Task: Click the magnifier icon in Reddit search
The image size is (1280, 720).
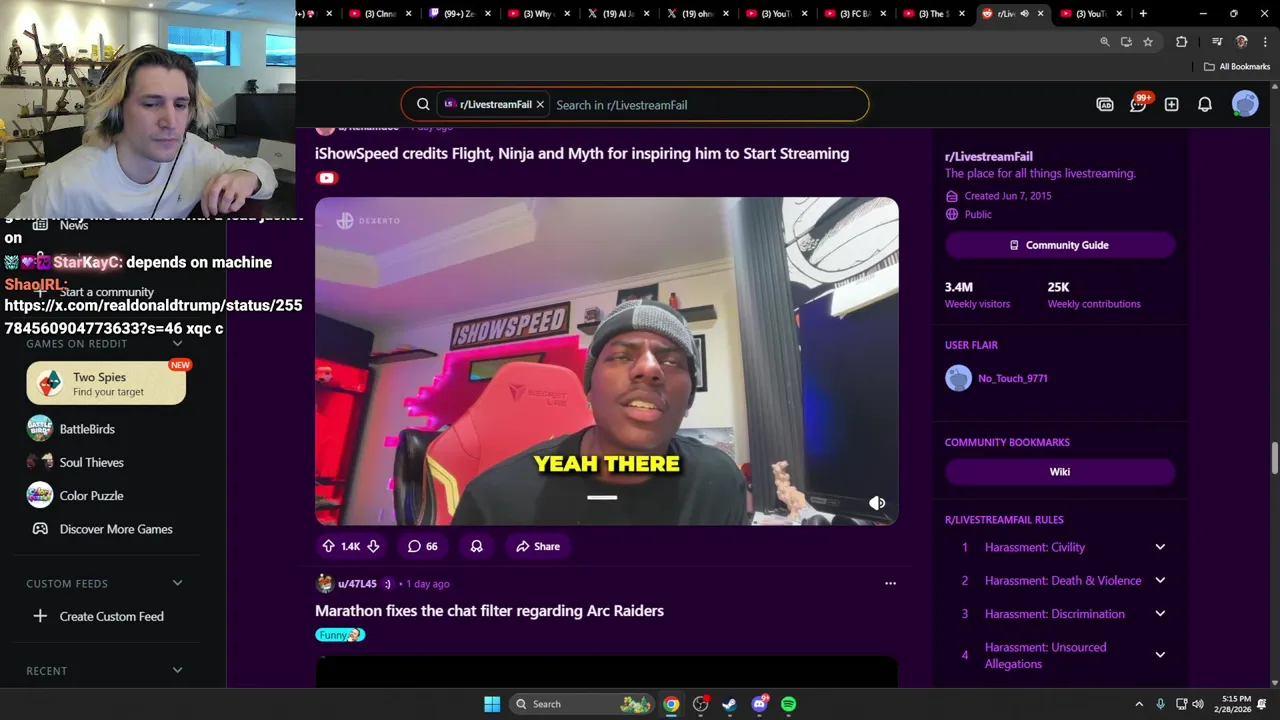Action: pos(423,104)
